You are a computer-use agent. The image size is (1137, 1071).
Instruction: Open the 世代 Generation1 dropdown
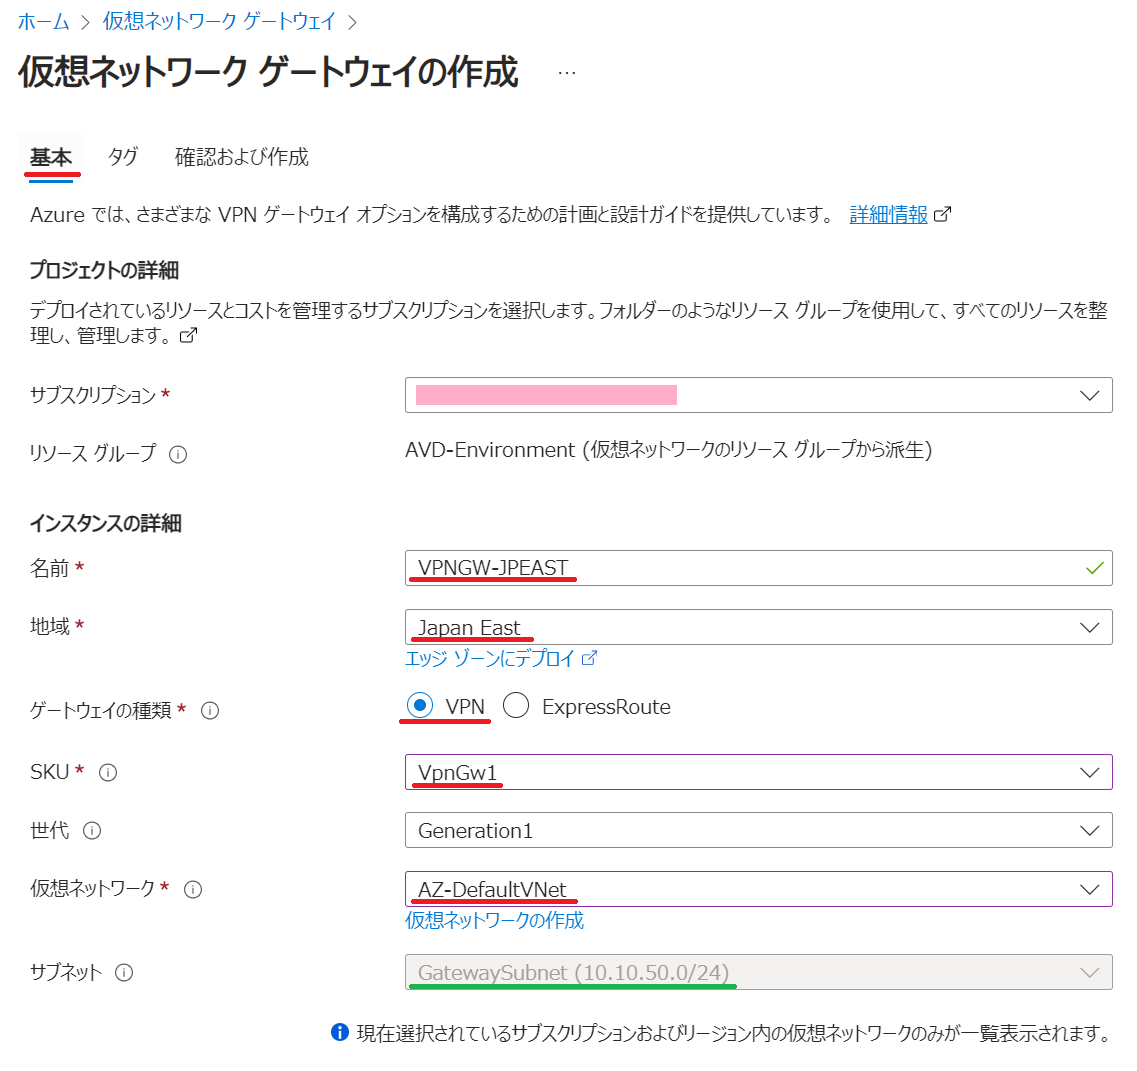point(758,830)
